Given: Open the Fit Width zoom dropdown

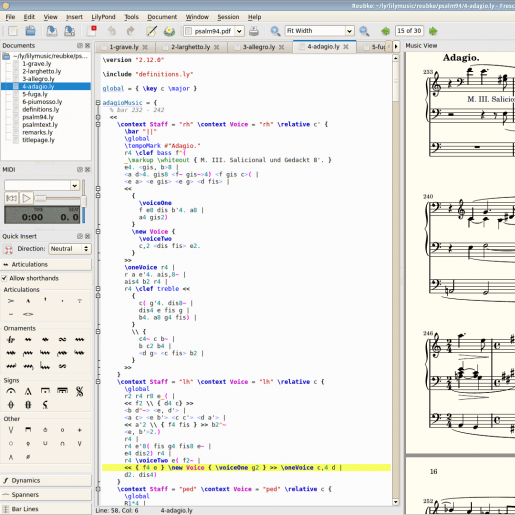Looking at the screenshot, I should pyautogui.click(x=349, y=31).
